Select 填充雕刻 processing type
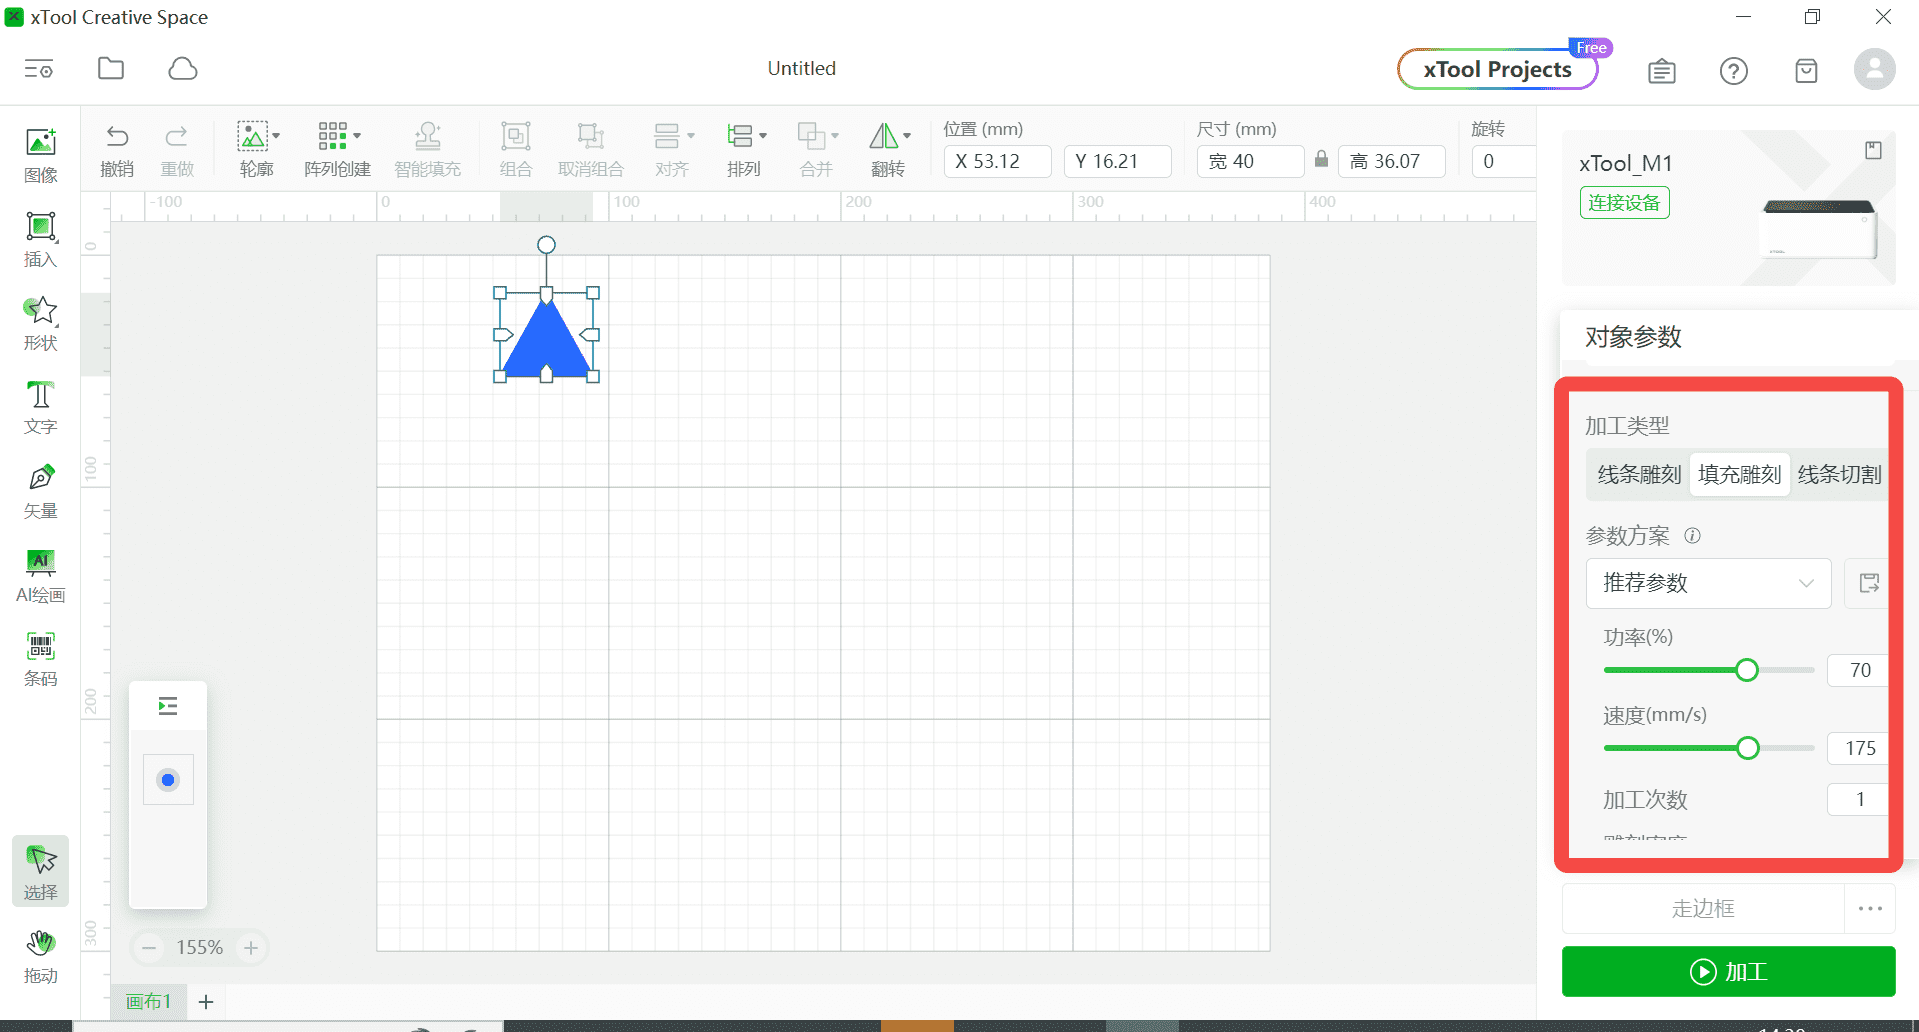The width and height of the screenshot is (1919, 1032). (1739, 474)
